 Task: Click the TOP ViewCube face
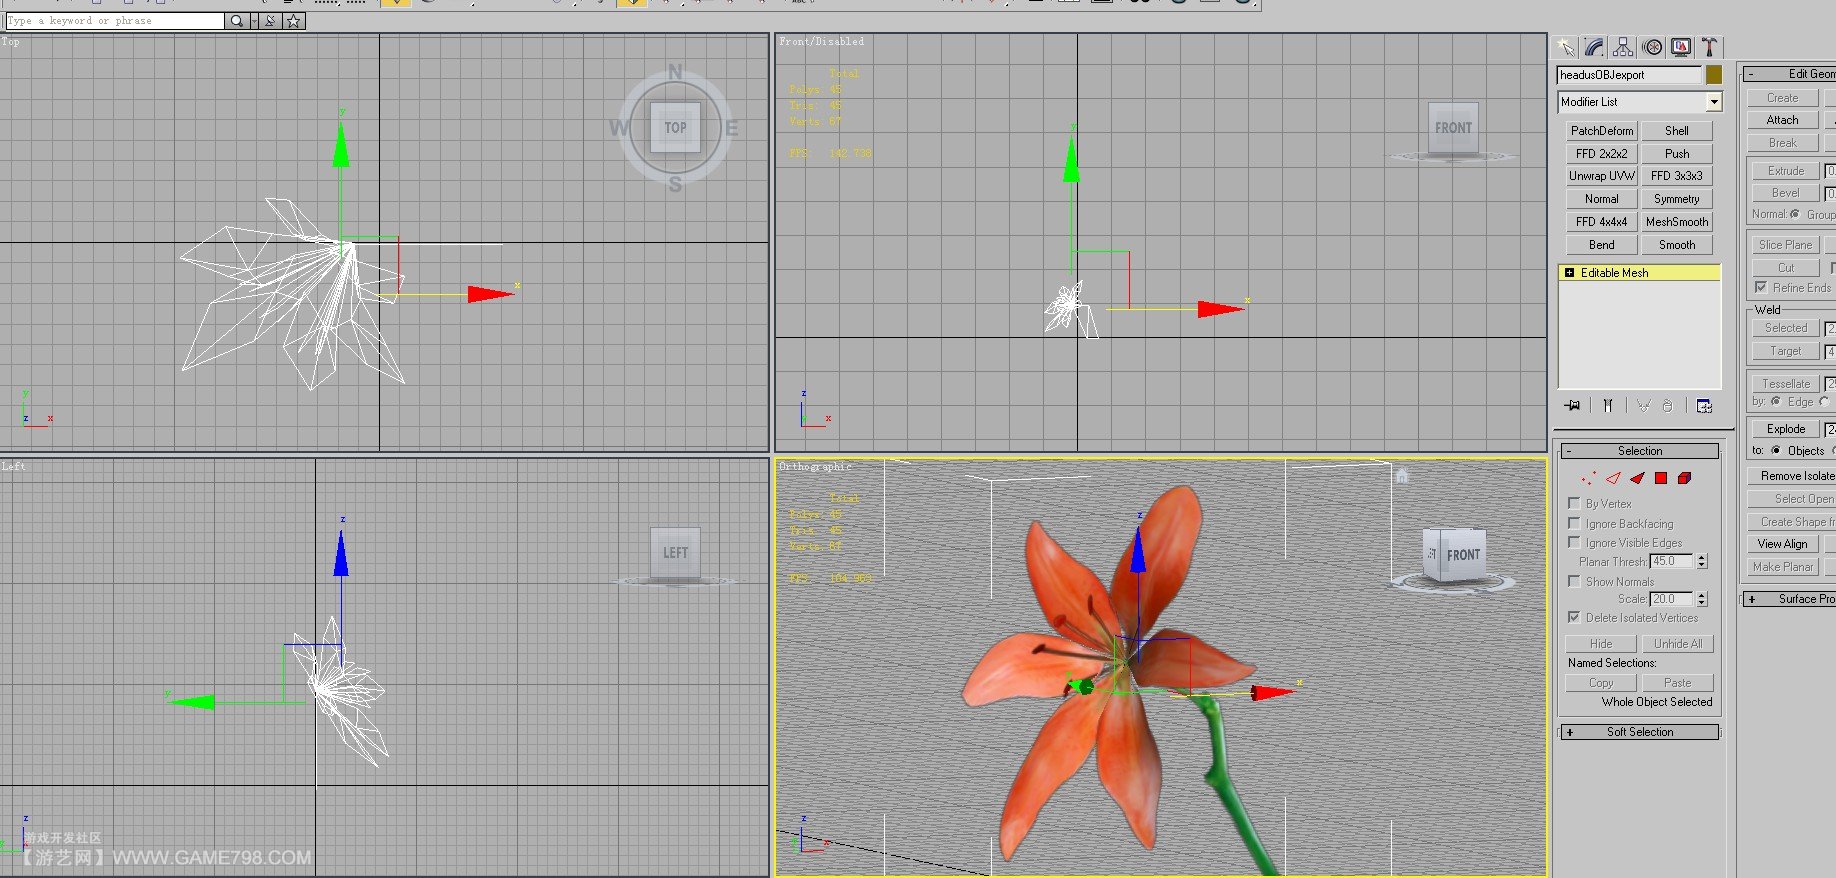coord(675,127)
